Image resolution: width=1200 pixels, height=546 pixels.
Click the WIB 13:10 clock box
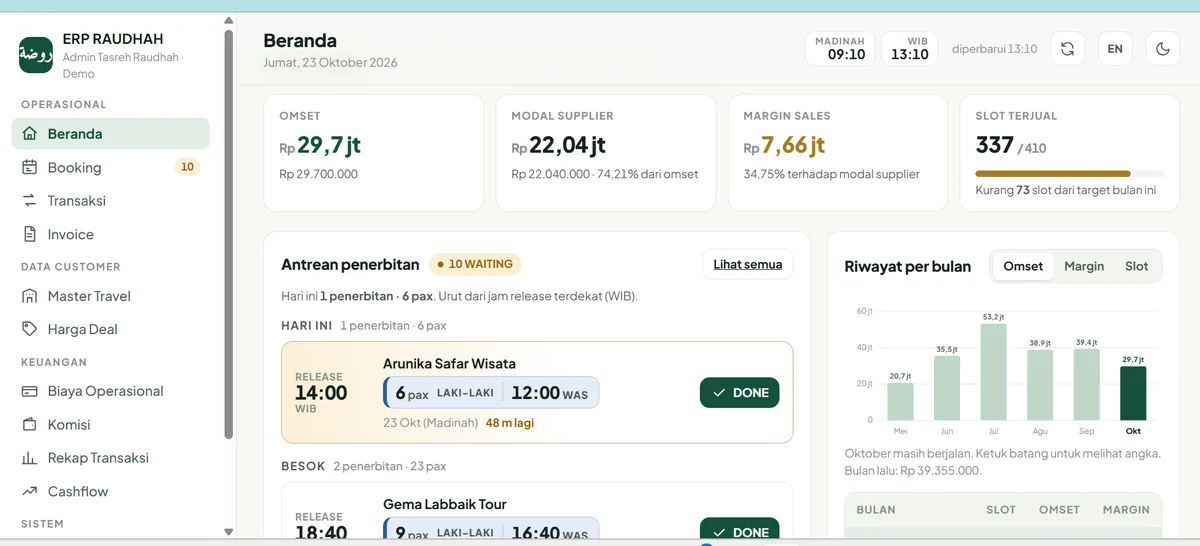910,49
